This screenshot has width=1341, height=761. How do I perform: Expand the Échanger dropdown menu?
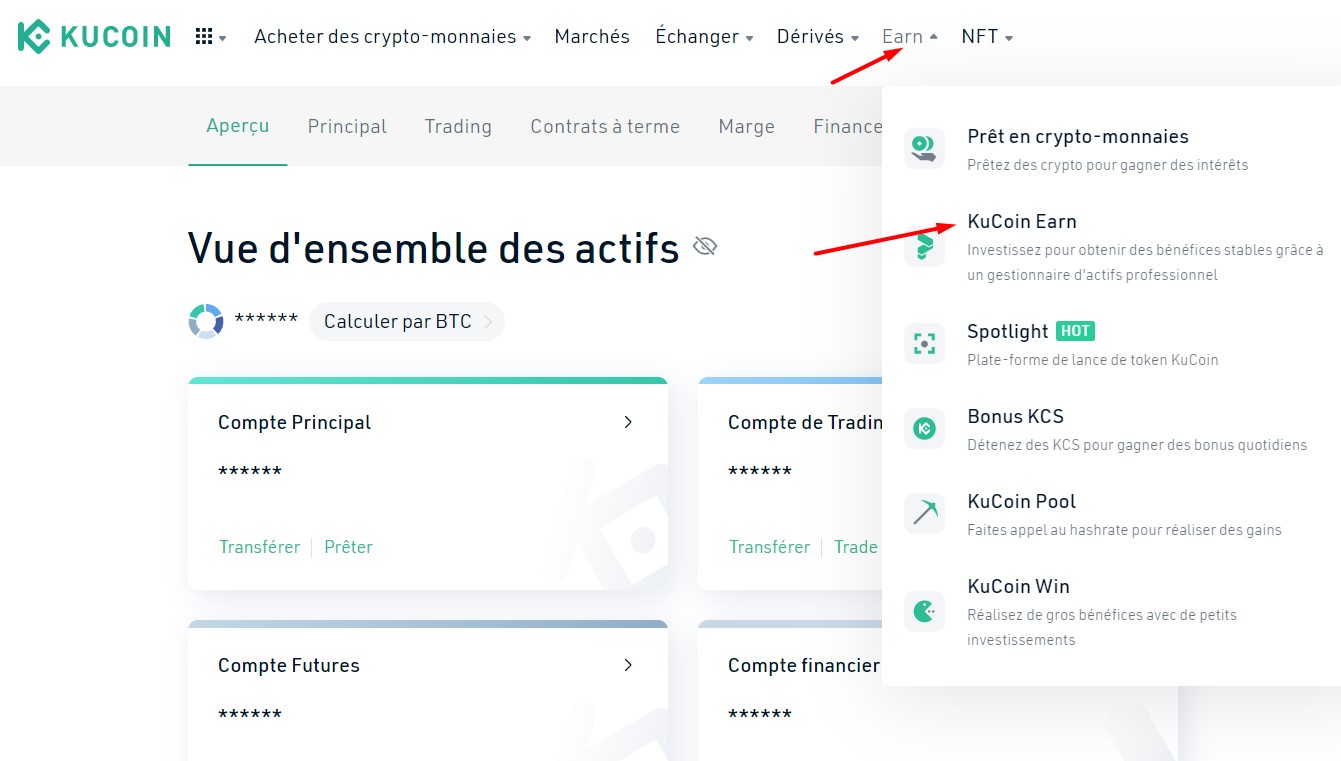[x=703, y=37]
